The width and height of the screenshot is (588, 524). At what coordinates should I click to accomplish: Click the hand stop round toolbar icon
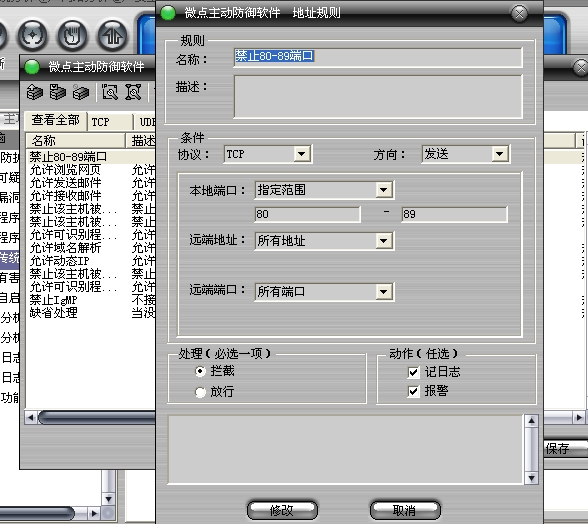click(72, 36)
